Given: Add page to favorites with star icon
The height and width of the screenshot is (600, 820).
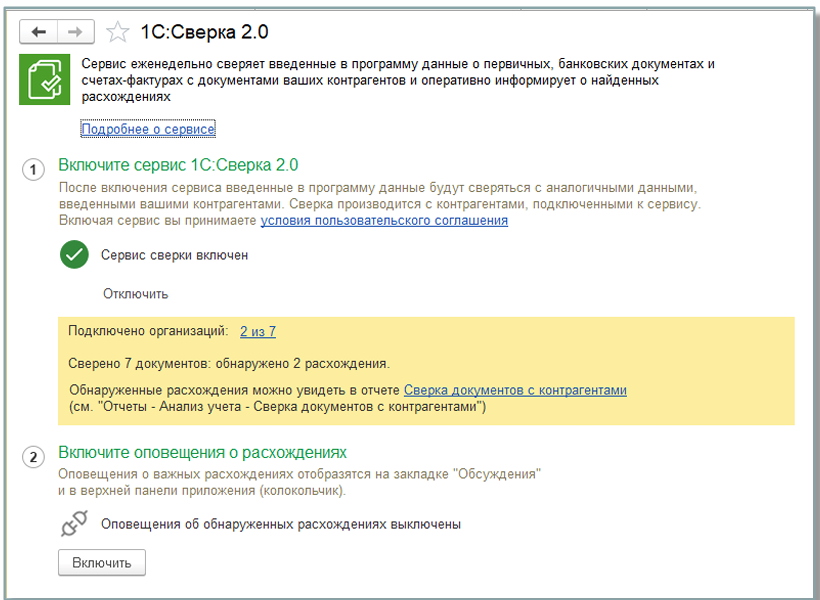Looking at the screenshot, I should point(118,32).
